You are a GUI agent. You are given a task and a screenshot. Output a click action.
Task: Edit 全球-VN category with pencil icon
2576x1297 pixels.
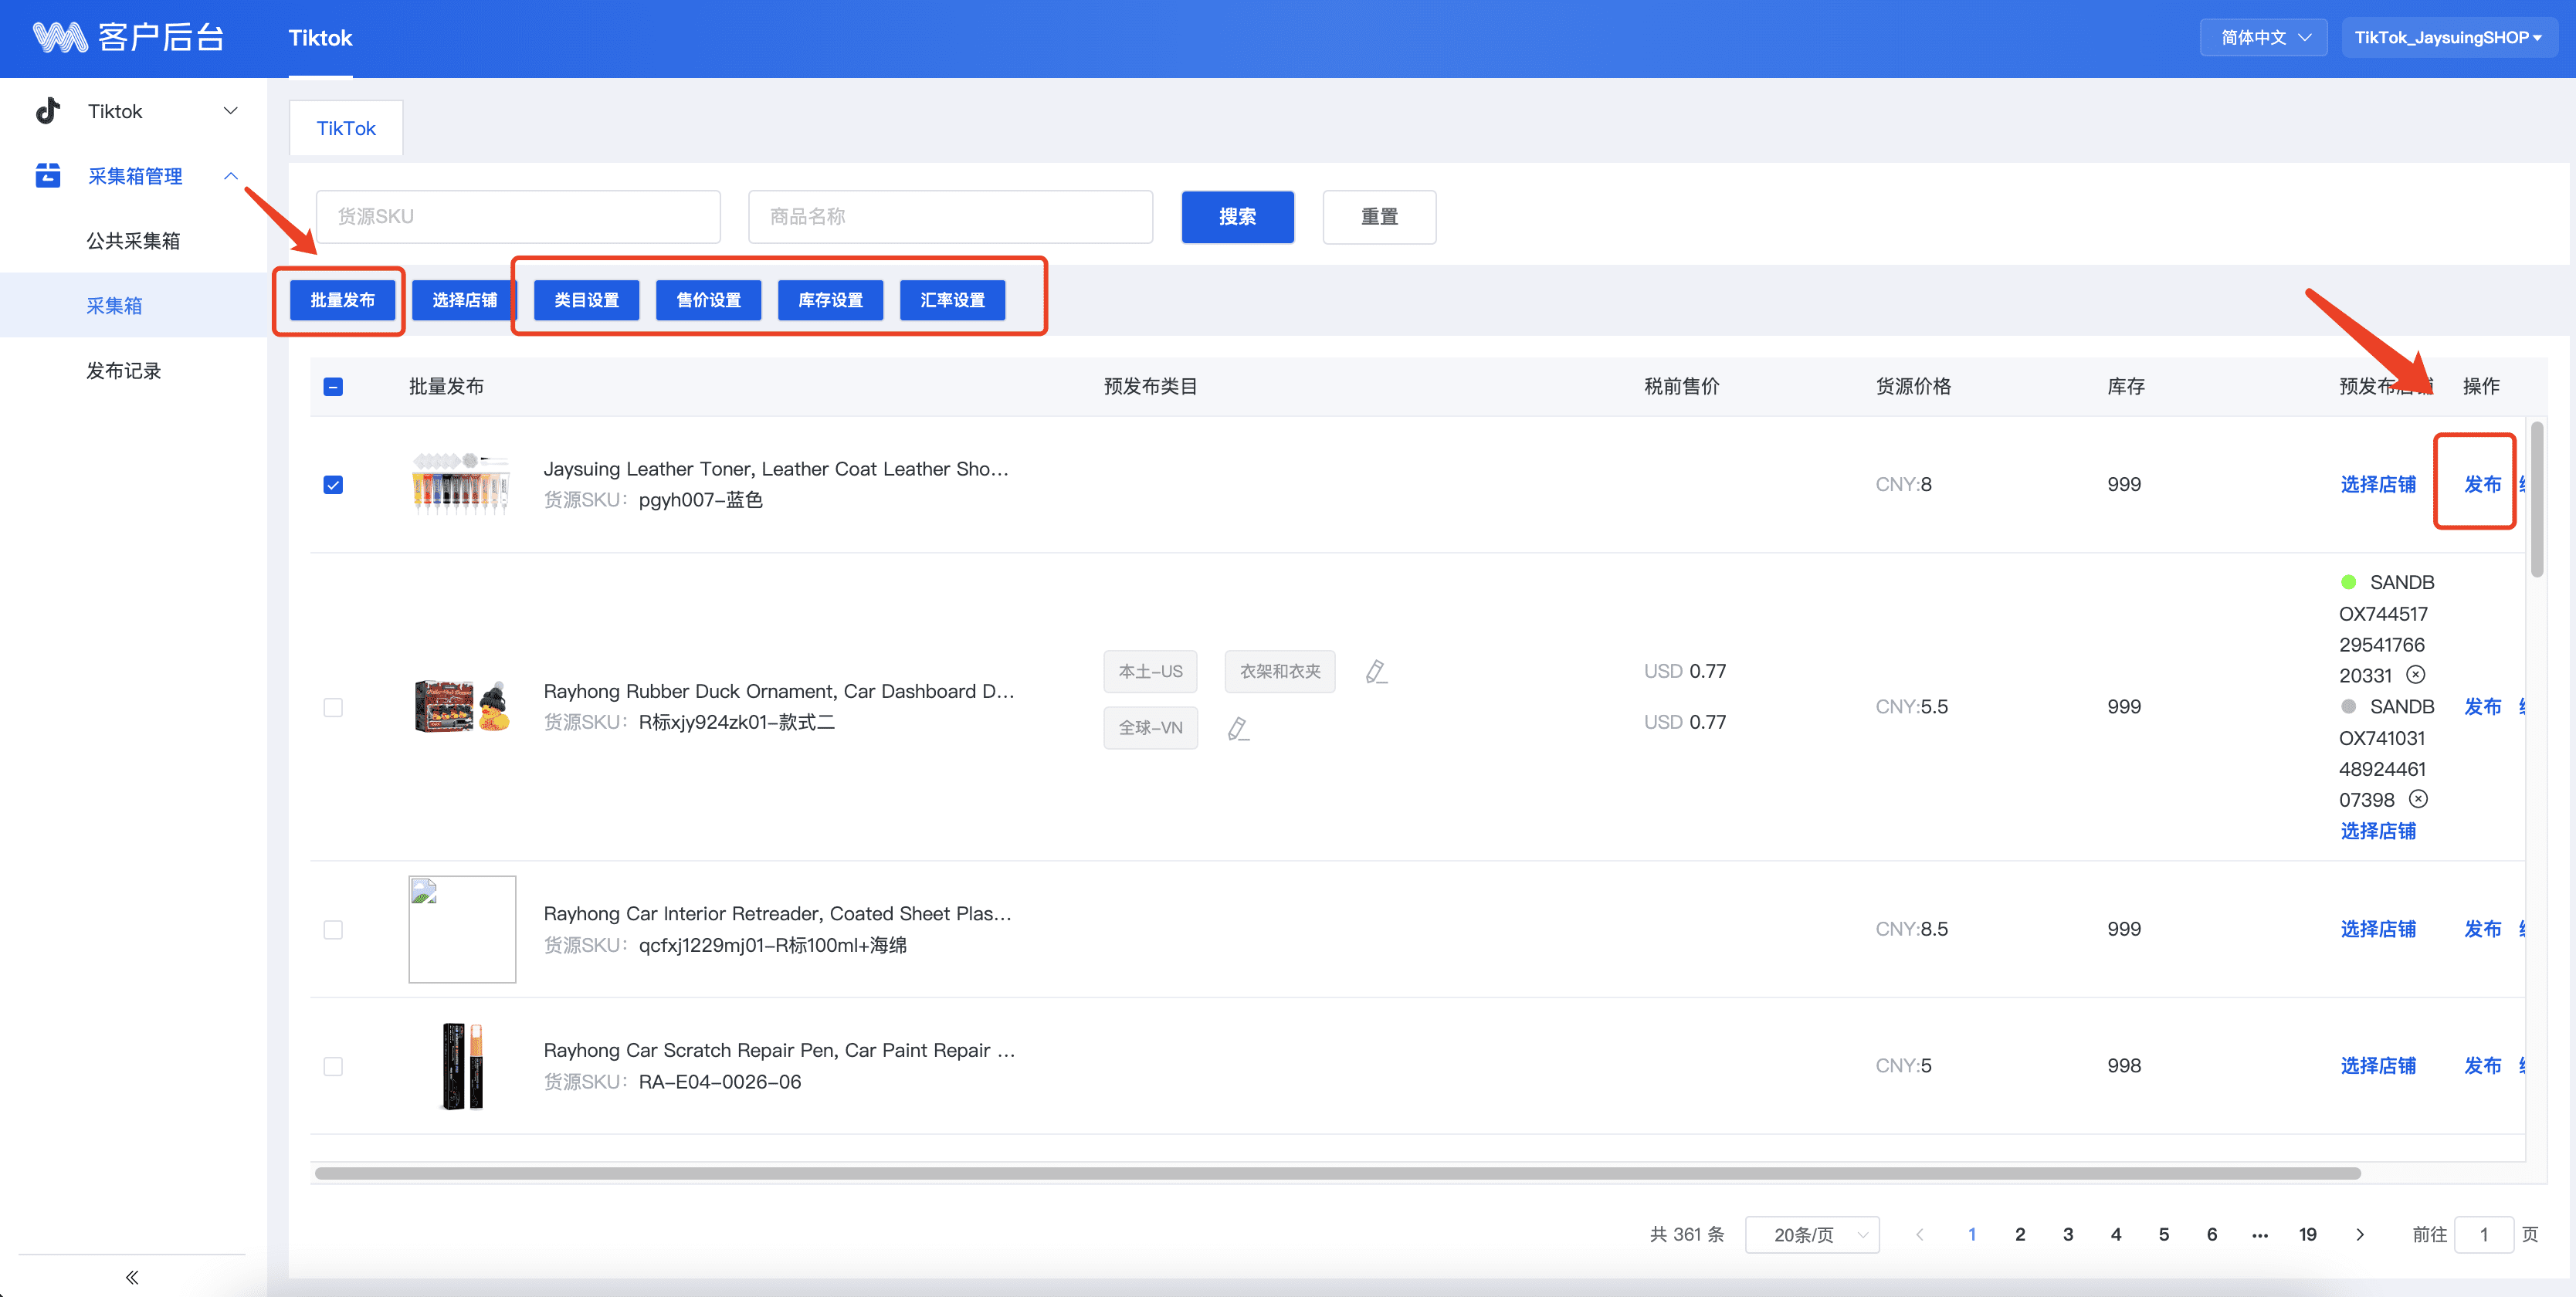click(x=1238, y=728)
